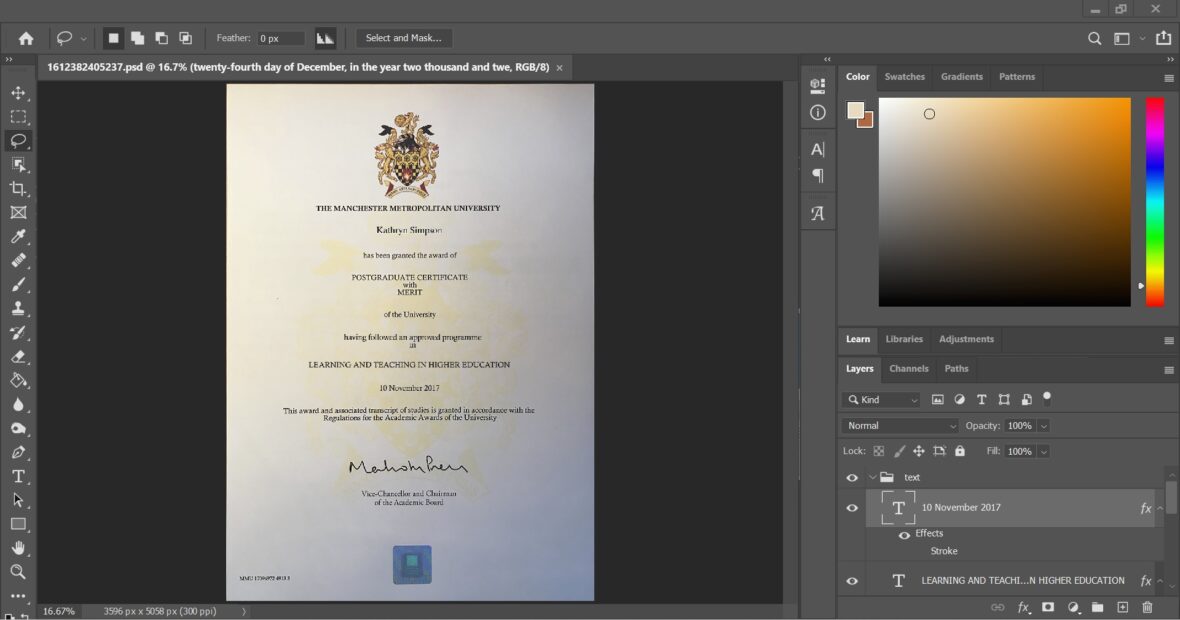The width and height of the screenshot is (1180, 620).
Task: Toggle Lock all layer attributes
Action: 960,451
